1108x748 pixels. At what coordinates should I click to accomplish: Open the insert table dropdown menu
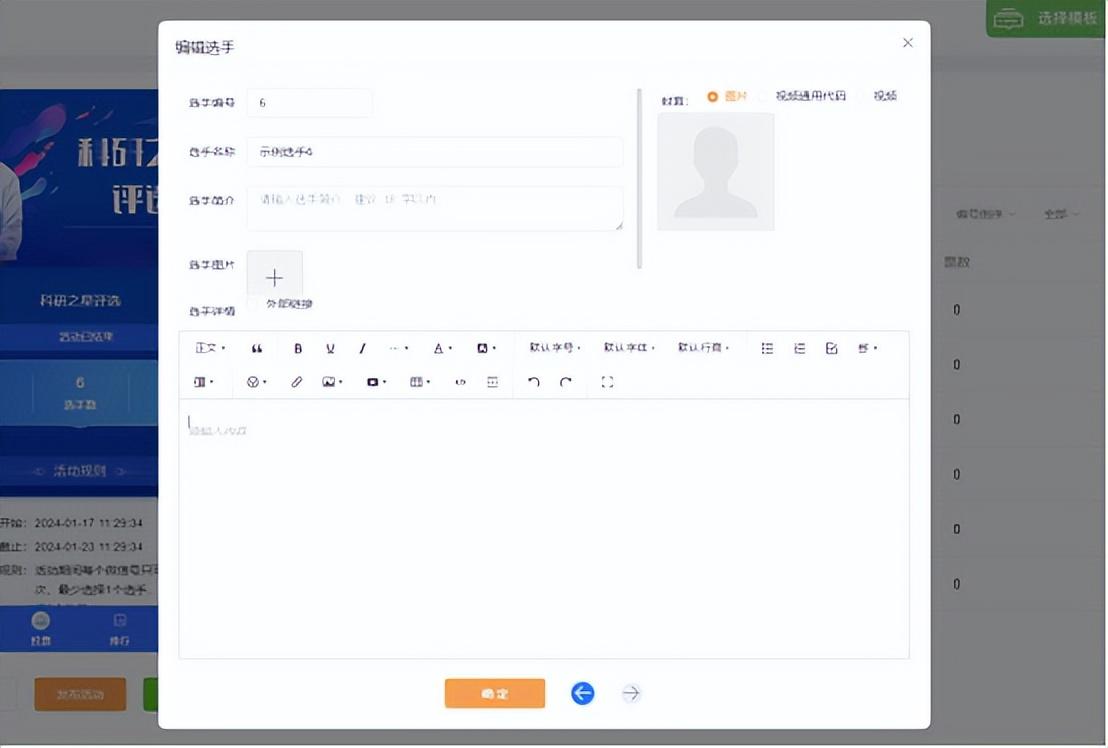(419, 382)
